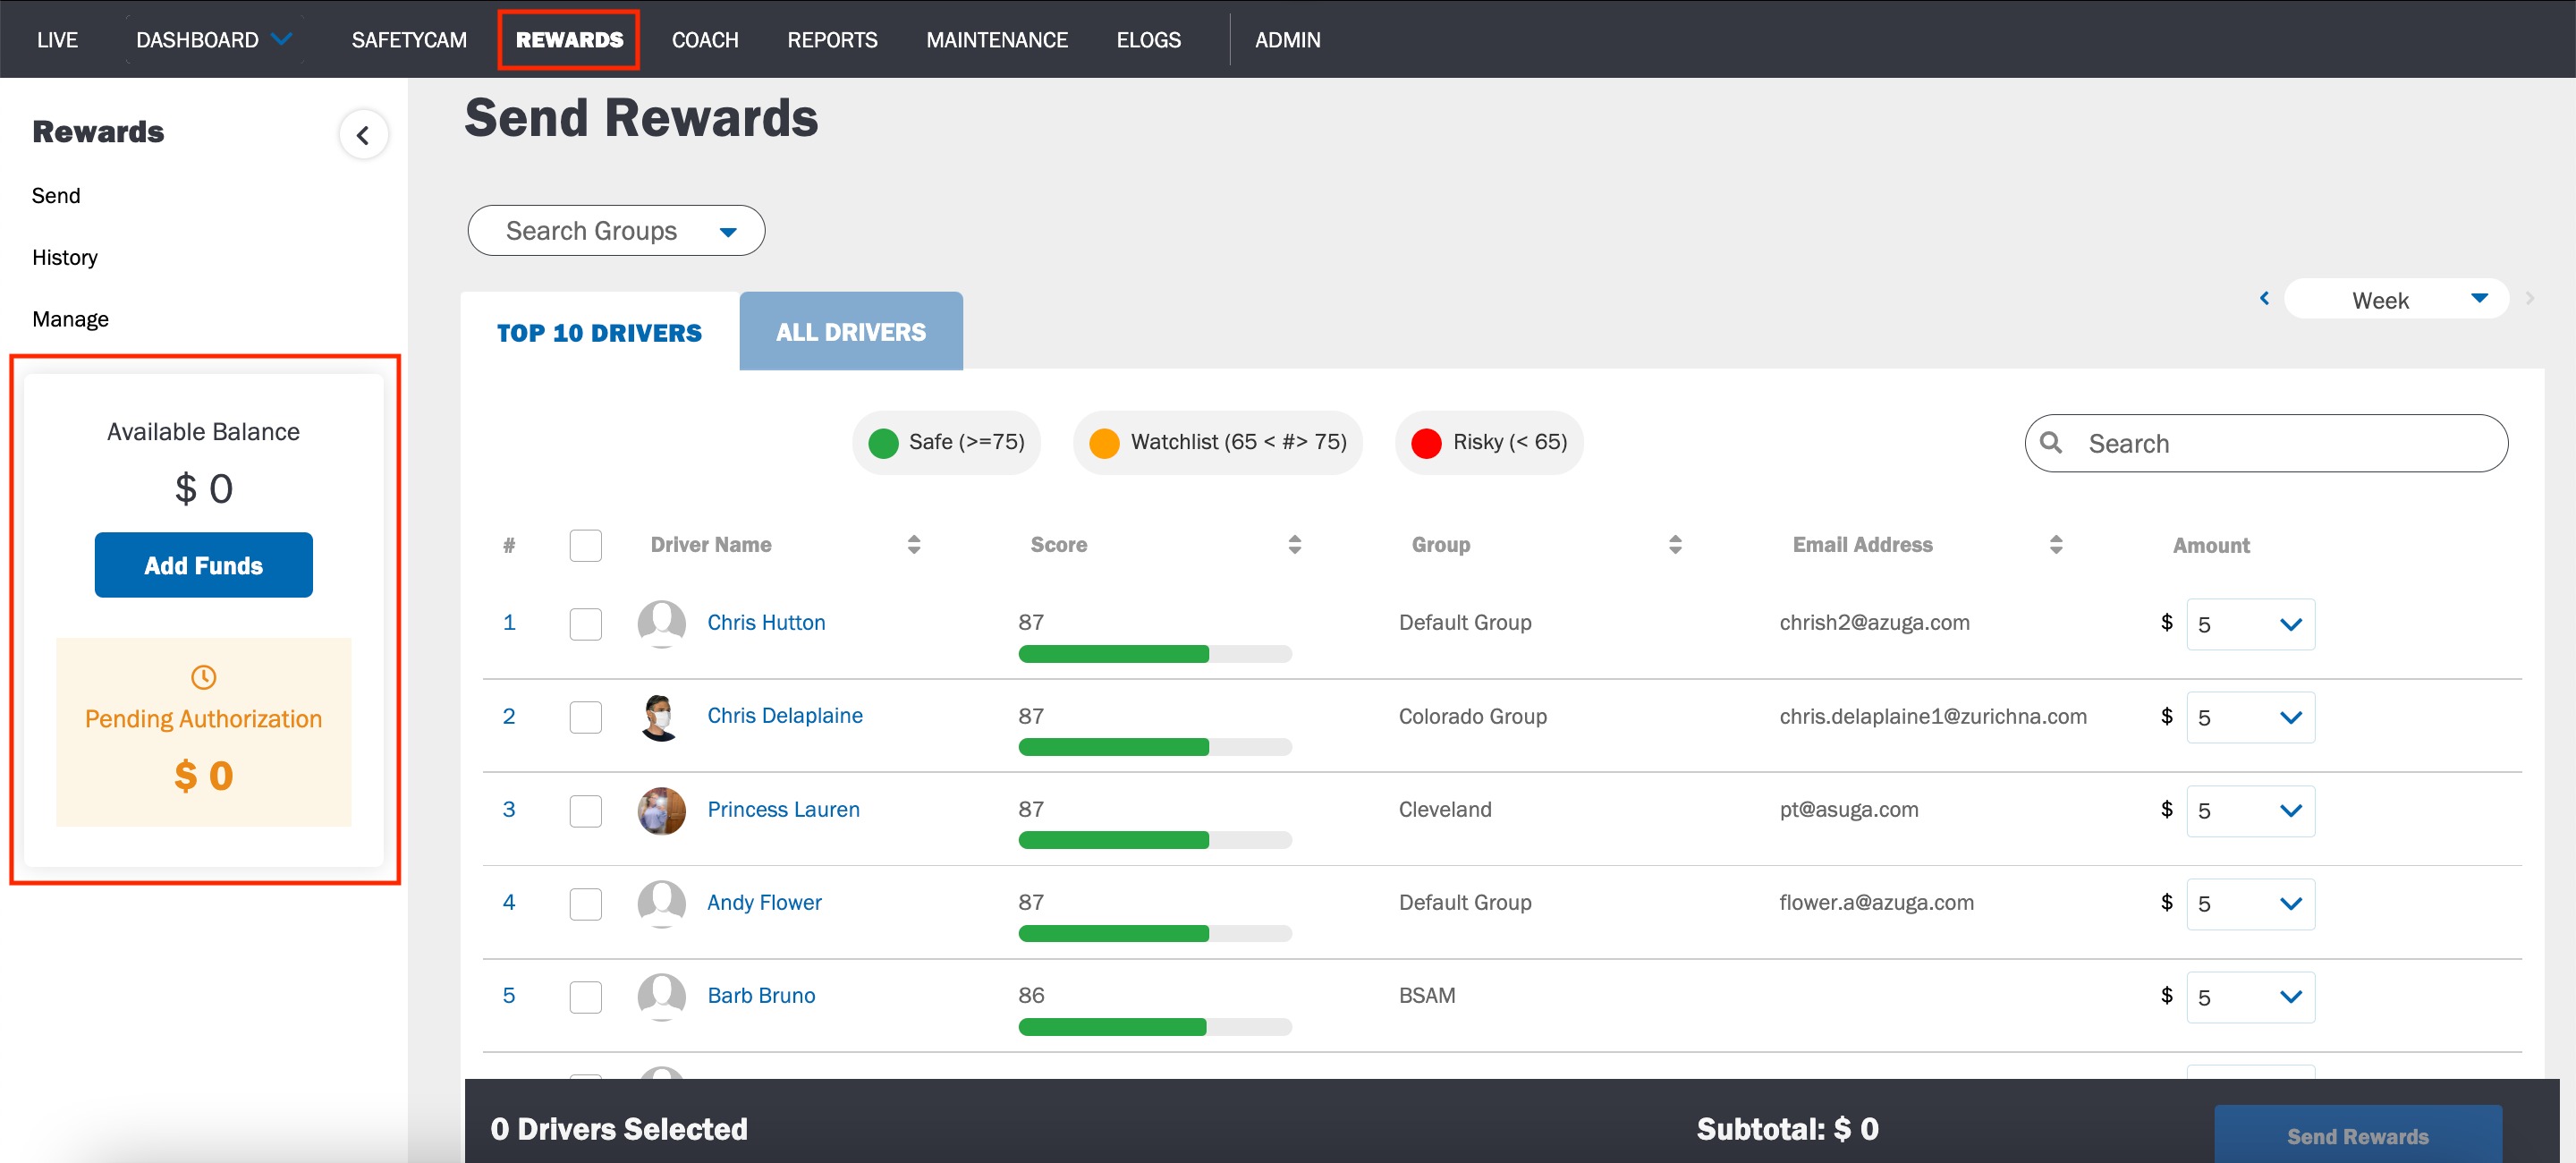Screen dimensions: 2576x1163
Task: Open the amount dropdown for Barb Bruno
Action: (x=2250, y=997)
